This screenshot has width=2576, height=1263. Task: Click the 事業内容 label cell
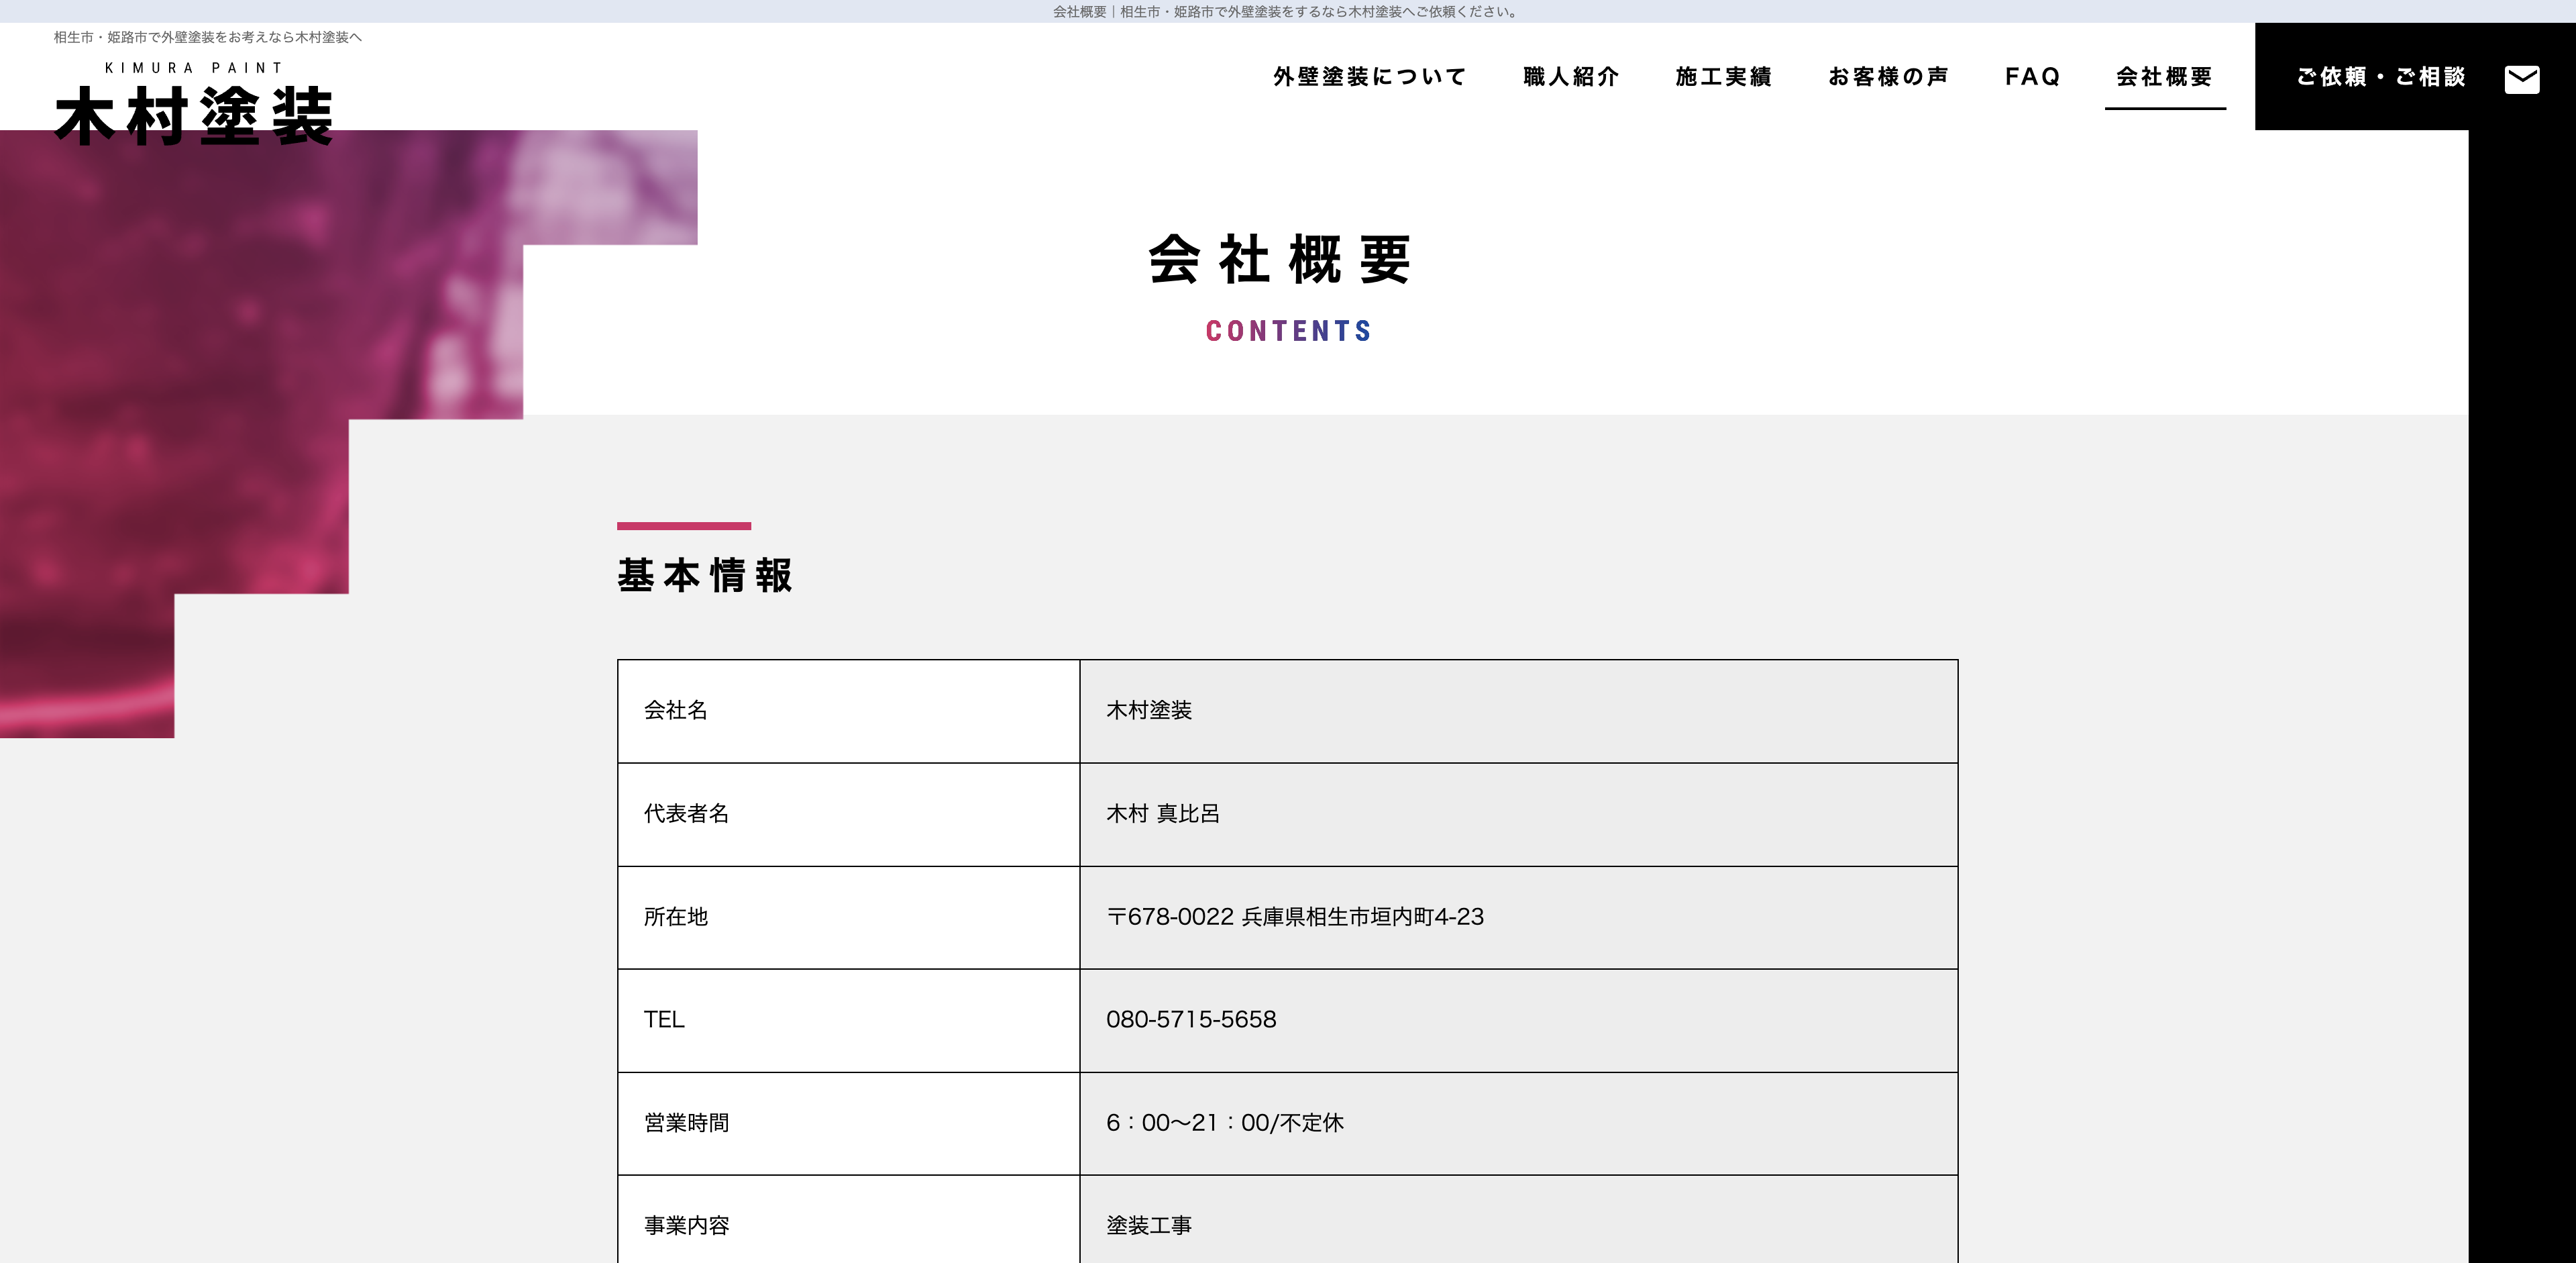tap(849, 1220)
